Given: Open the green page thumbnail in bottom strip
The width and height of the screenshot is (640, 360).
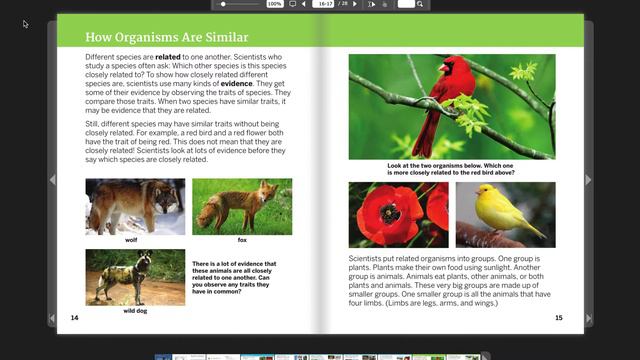Looking at the screenshot, I should pyautogui.click(x=429, y=358).
